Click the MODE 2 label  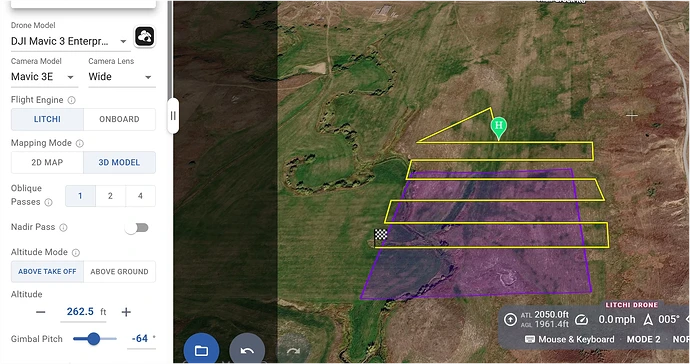[643, 339]
